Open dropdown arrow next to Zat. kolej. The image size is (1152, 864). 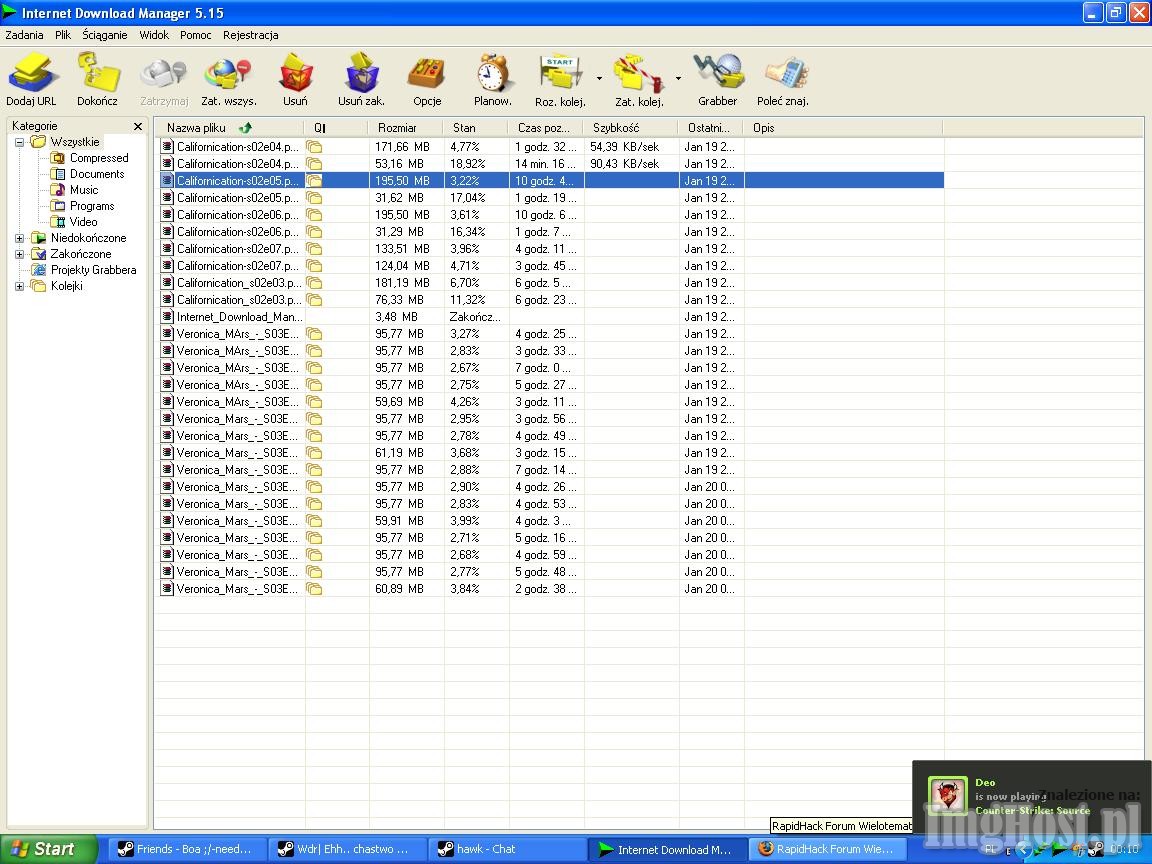point(678,78)
